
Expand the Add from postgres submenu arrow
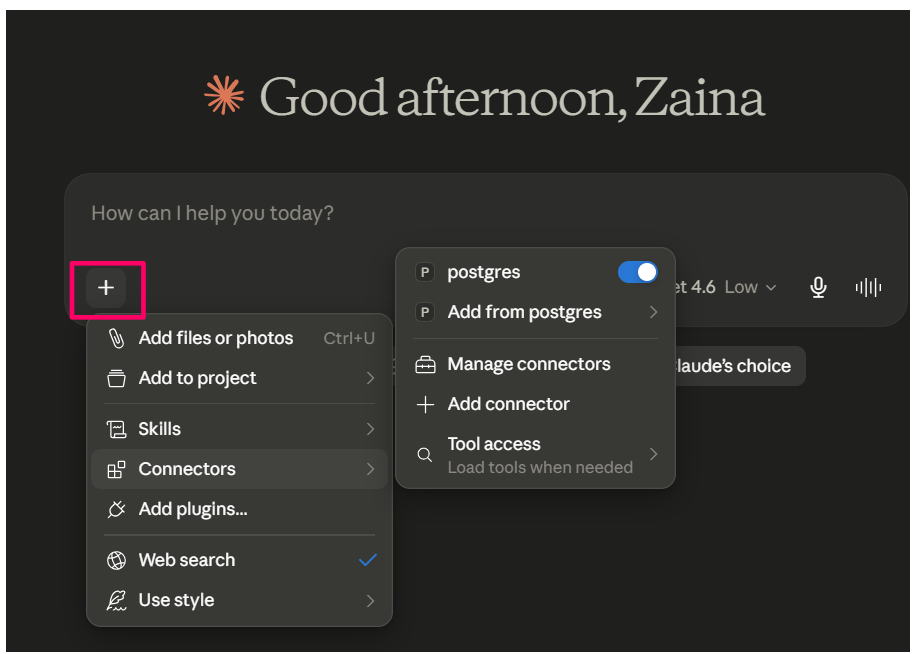pyautogui.click(x=653, y=312)
